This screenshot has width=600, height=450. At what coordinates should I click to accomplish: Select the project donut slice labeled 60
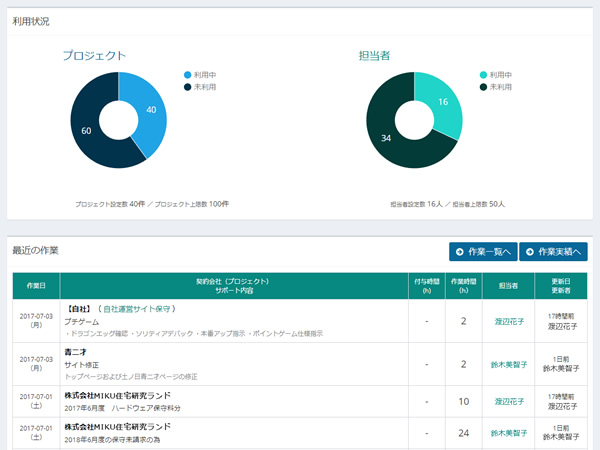(88, 130)
